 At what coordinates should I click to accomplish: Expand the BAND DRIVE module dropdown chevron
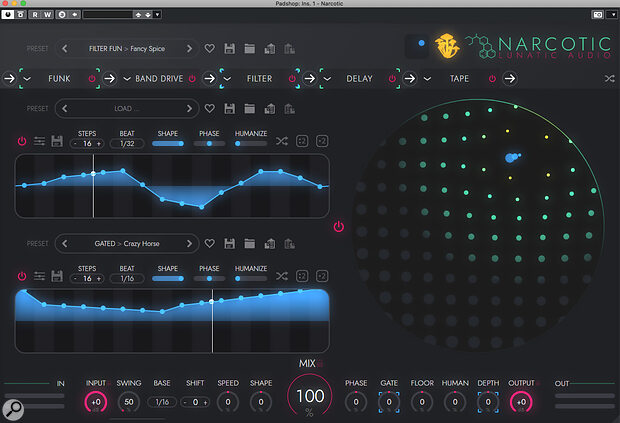(127, 79)
